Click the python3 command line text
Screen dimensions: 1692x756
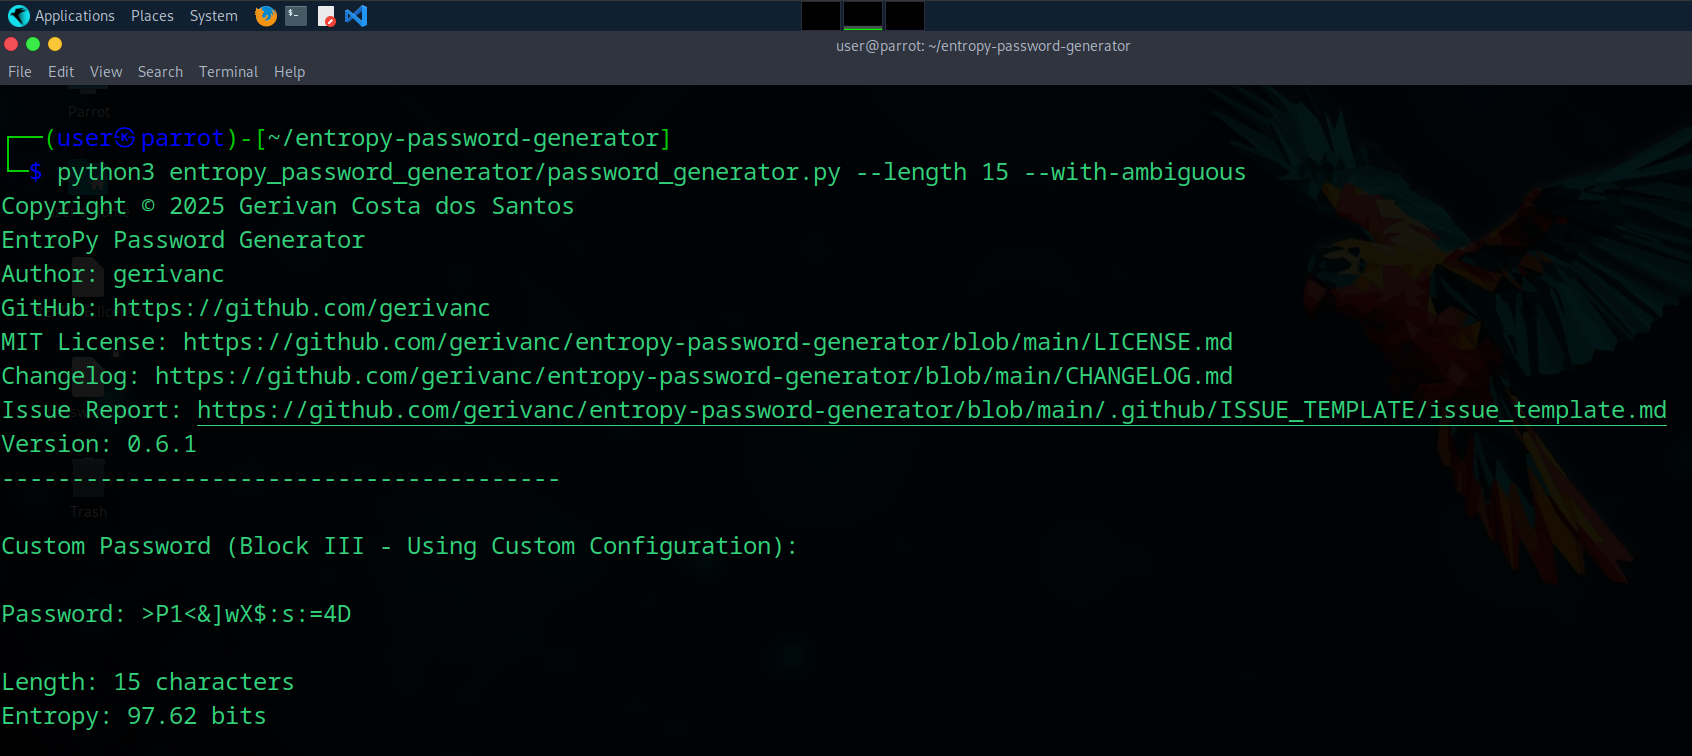point(652,172)
